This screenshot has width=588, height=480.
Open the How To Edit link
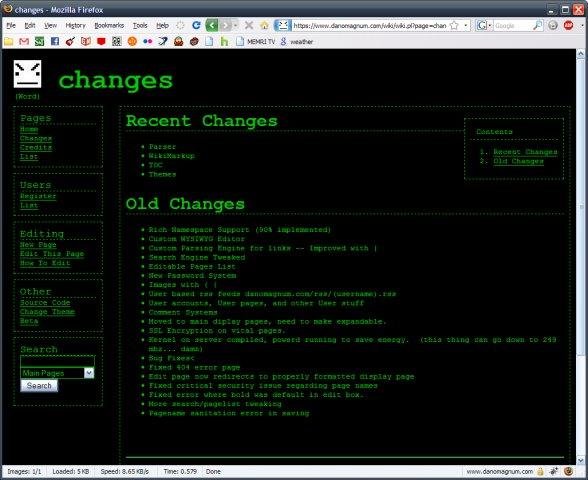coord(45,263)
